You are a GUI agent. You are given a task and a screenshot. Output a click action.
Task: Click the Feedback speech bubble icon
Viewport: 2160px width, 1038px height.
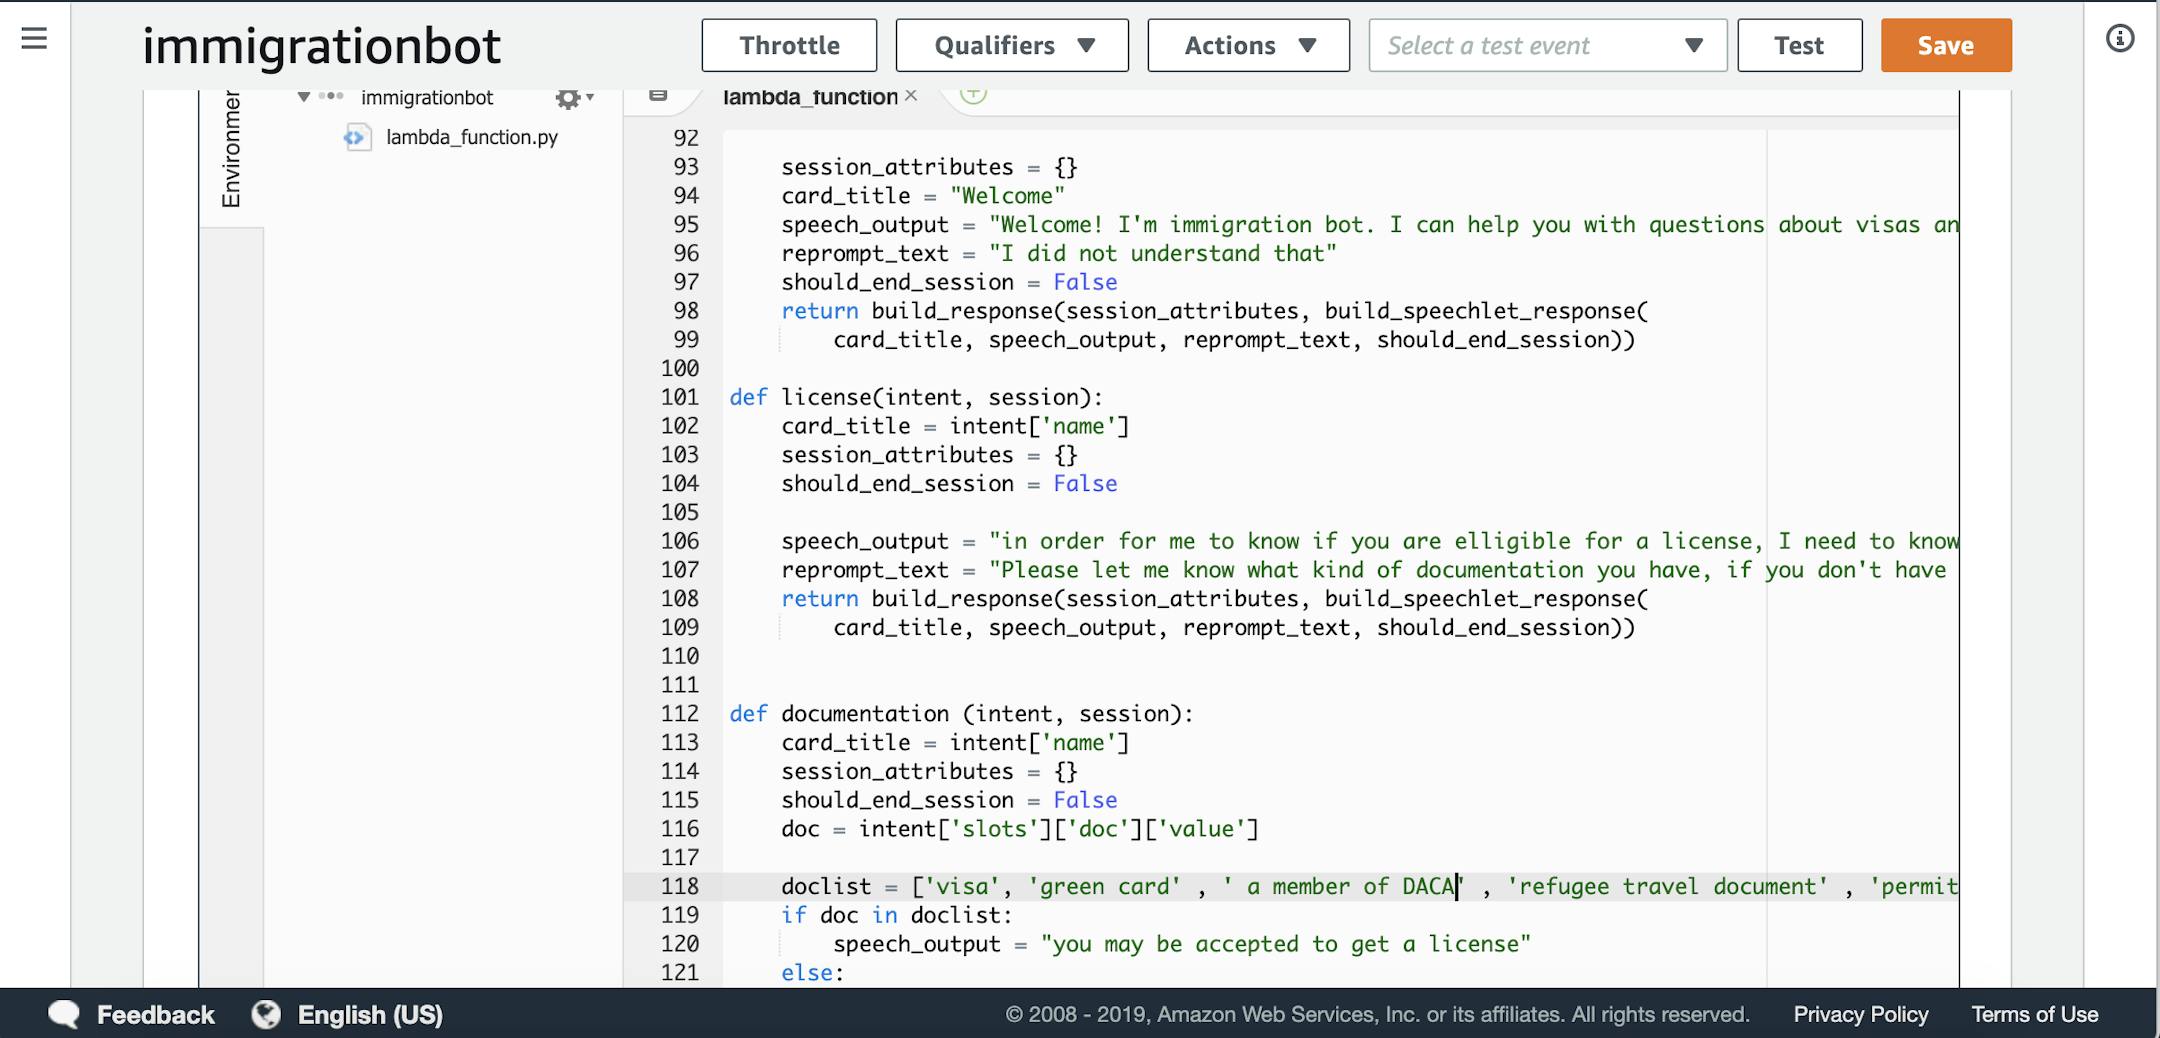[65, 1014]
